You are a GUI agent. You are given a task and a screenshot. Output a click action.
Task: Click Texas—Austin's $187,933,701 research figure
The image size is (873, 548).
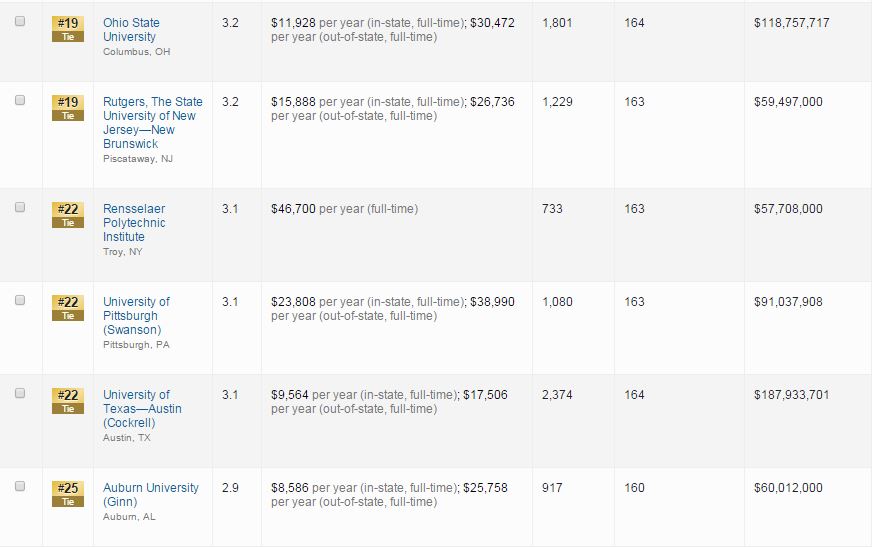(x=791, y=395)
